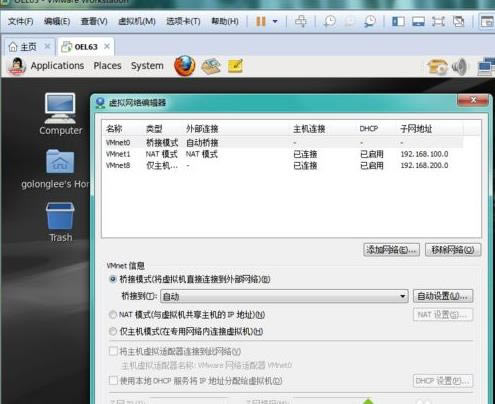Click subnet address 192.168.100.0
The height and width of the screenshot is (404, 495).
(x=424, y=154)
